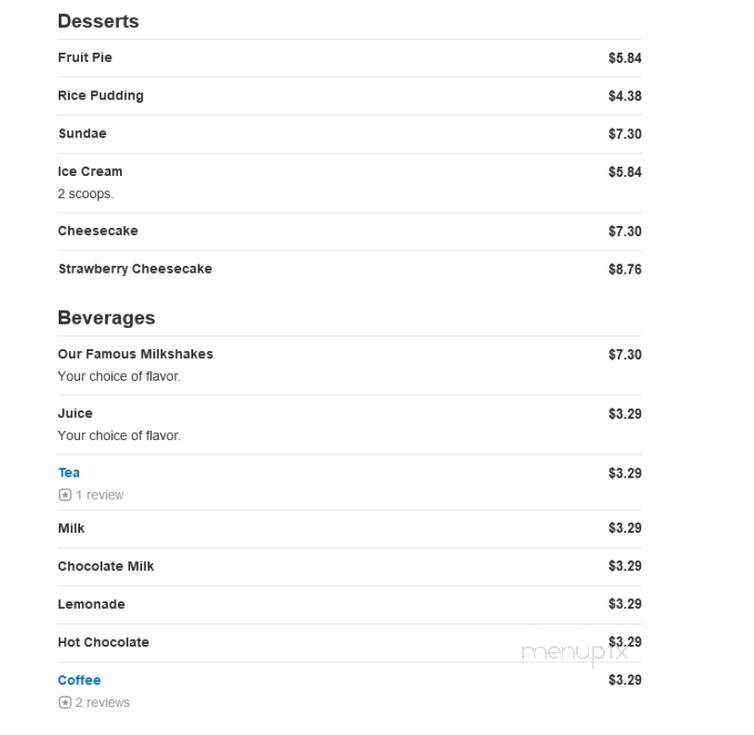Select the Juice beverage item
This screenshot has height=735, width=754.
[75, 413]
